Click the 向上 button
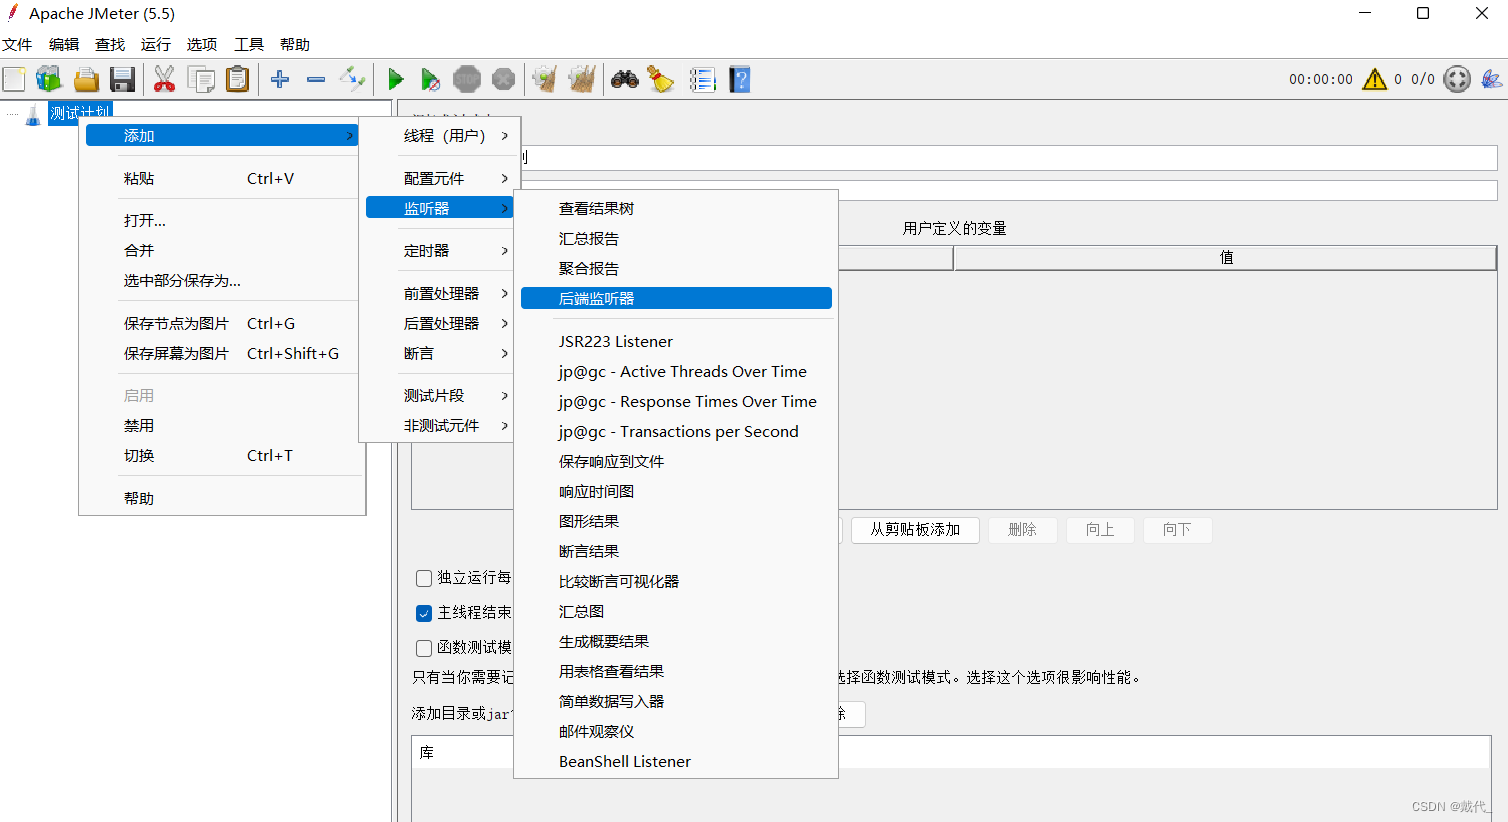This screenshot has width=1508, height=822. 1100,530
